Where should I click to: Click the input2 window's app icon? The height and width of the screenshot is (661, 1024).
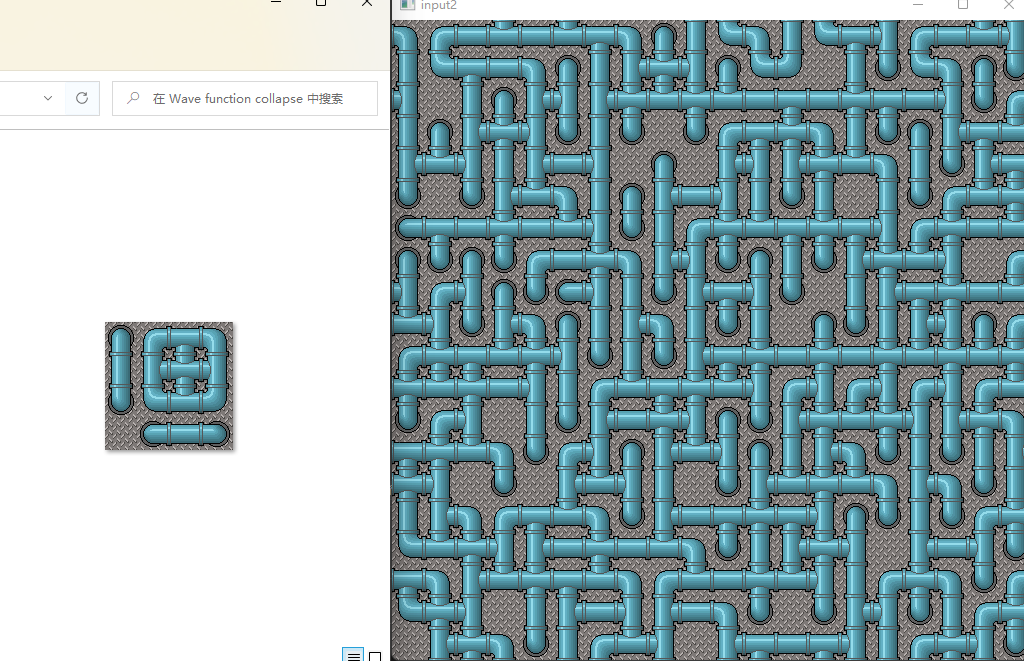tap(407, 5)
